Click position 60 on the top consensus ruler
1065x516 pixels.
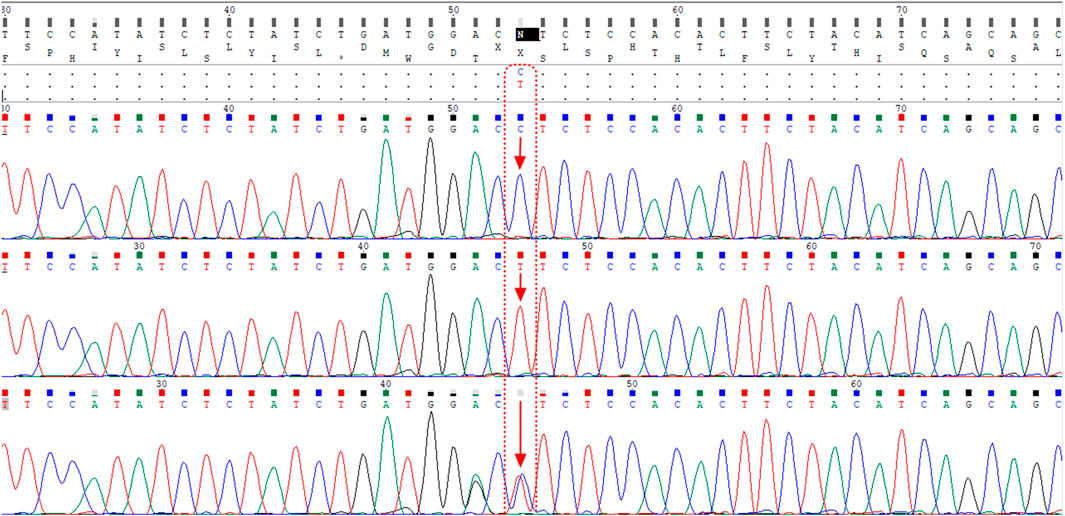pyautogui.click(x=677, y=10)
